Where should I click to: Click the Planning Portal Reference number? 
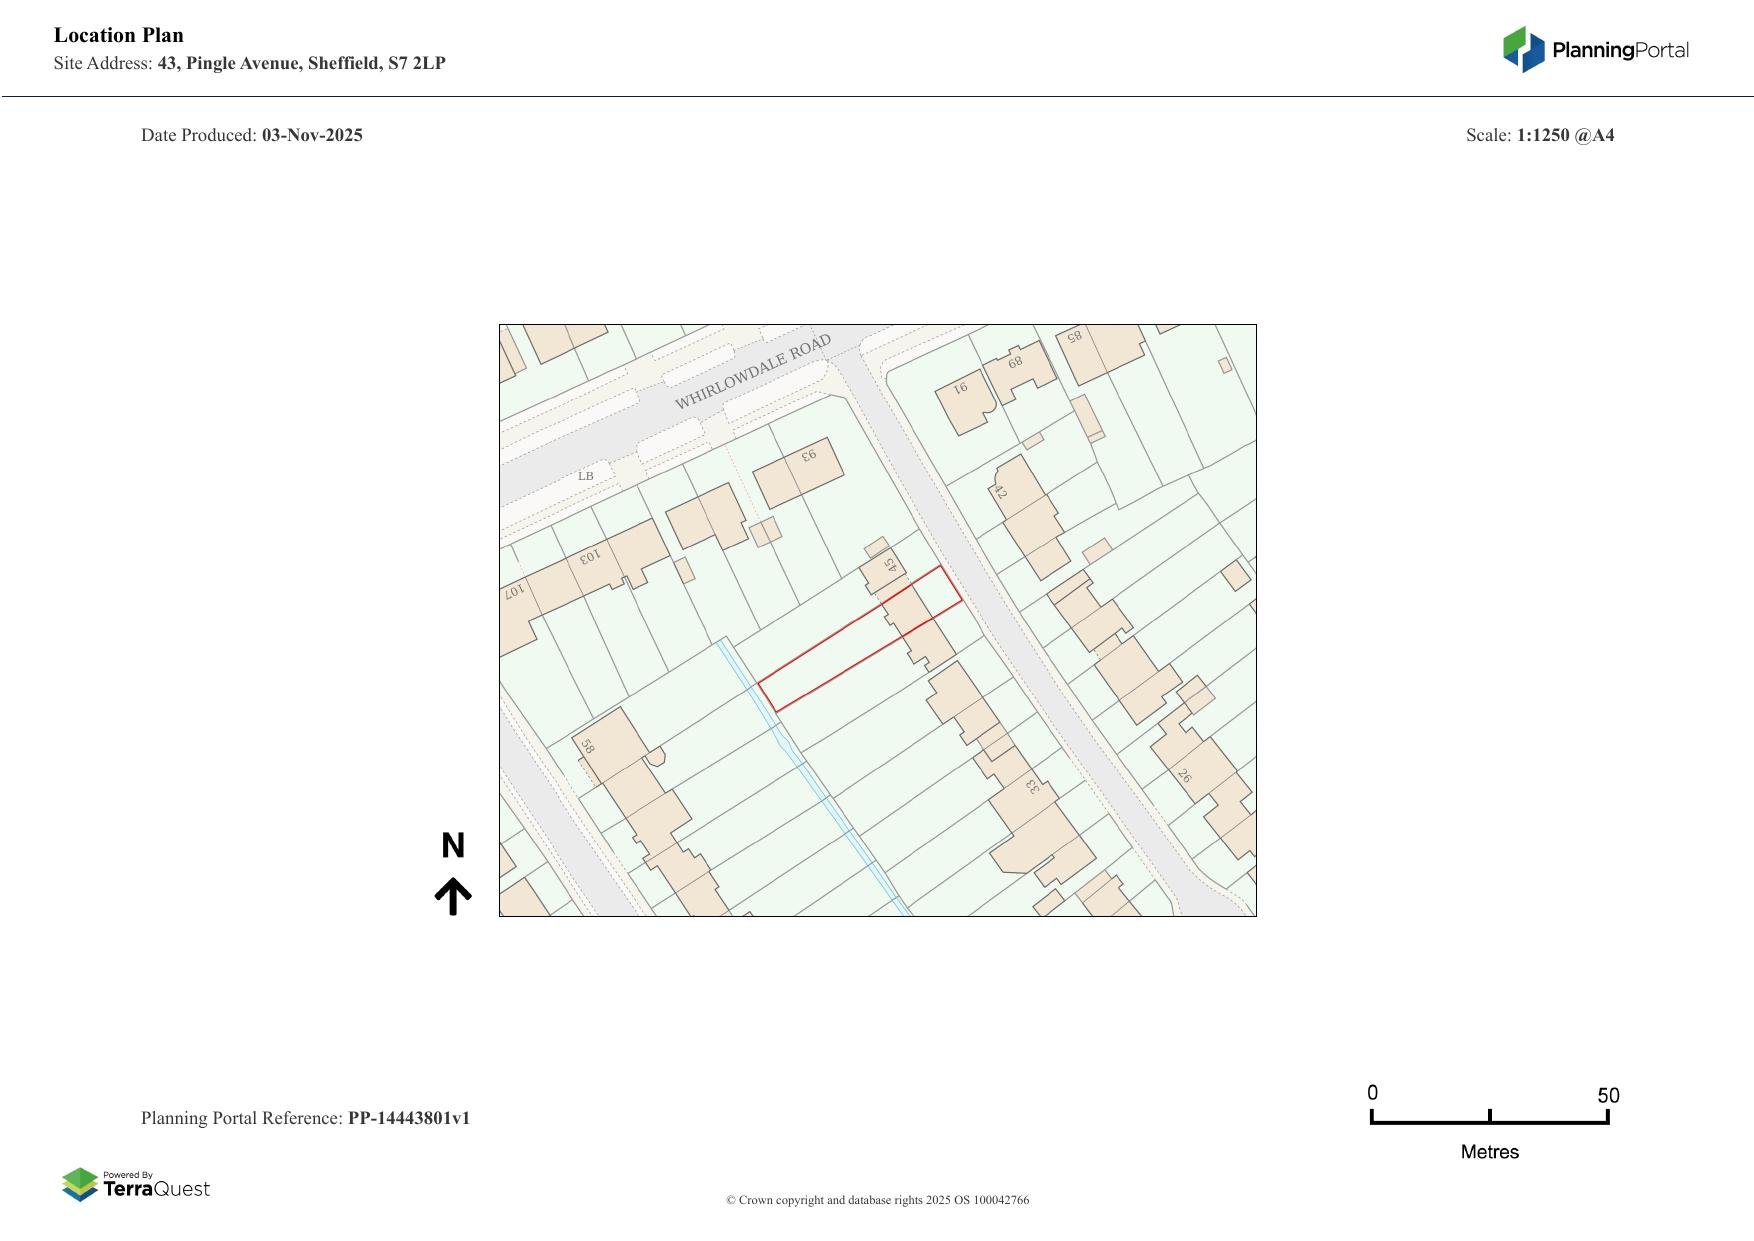(x=408, y=1118)
